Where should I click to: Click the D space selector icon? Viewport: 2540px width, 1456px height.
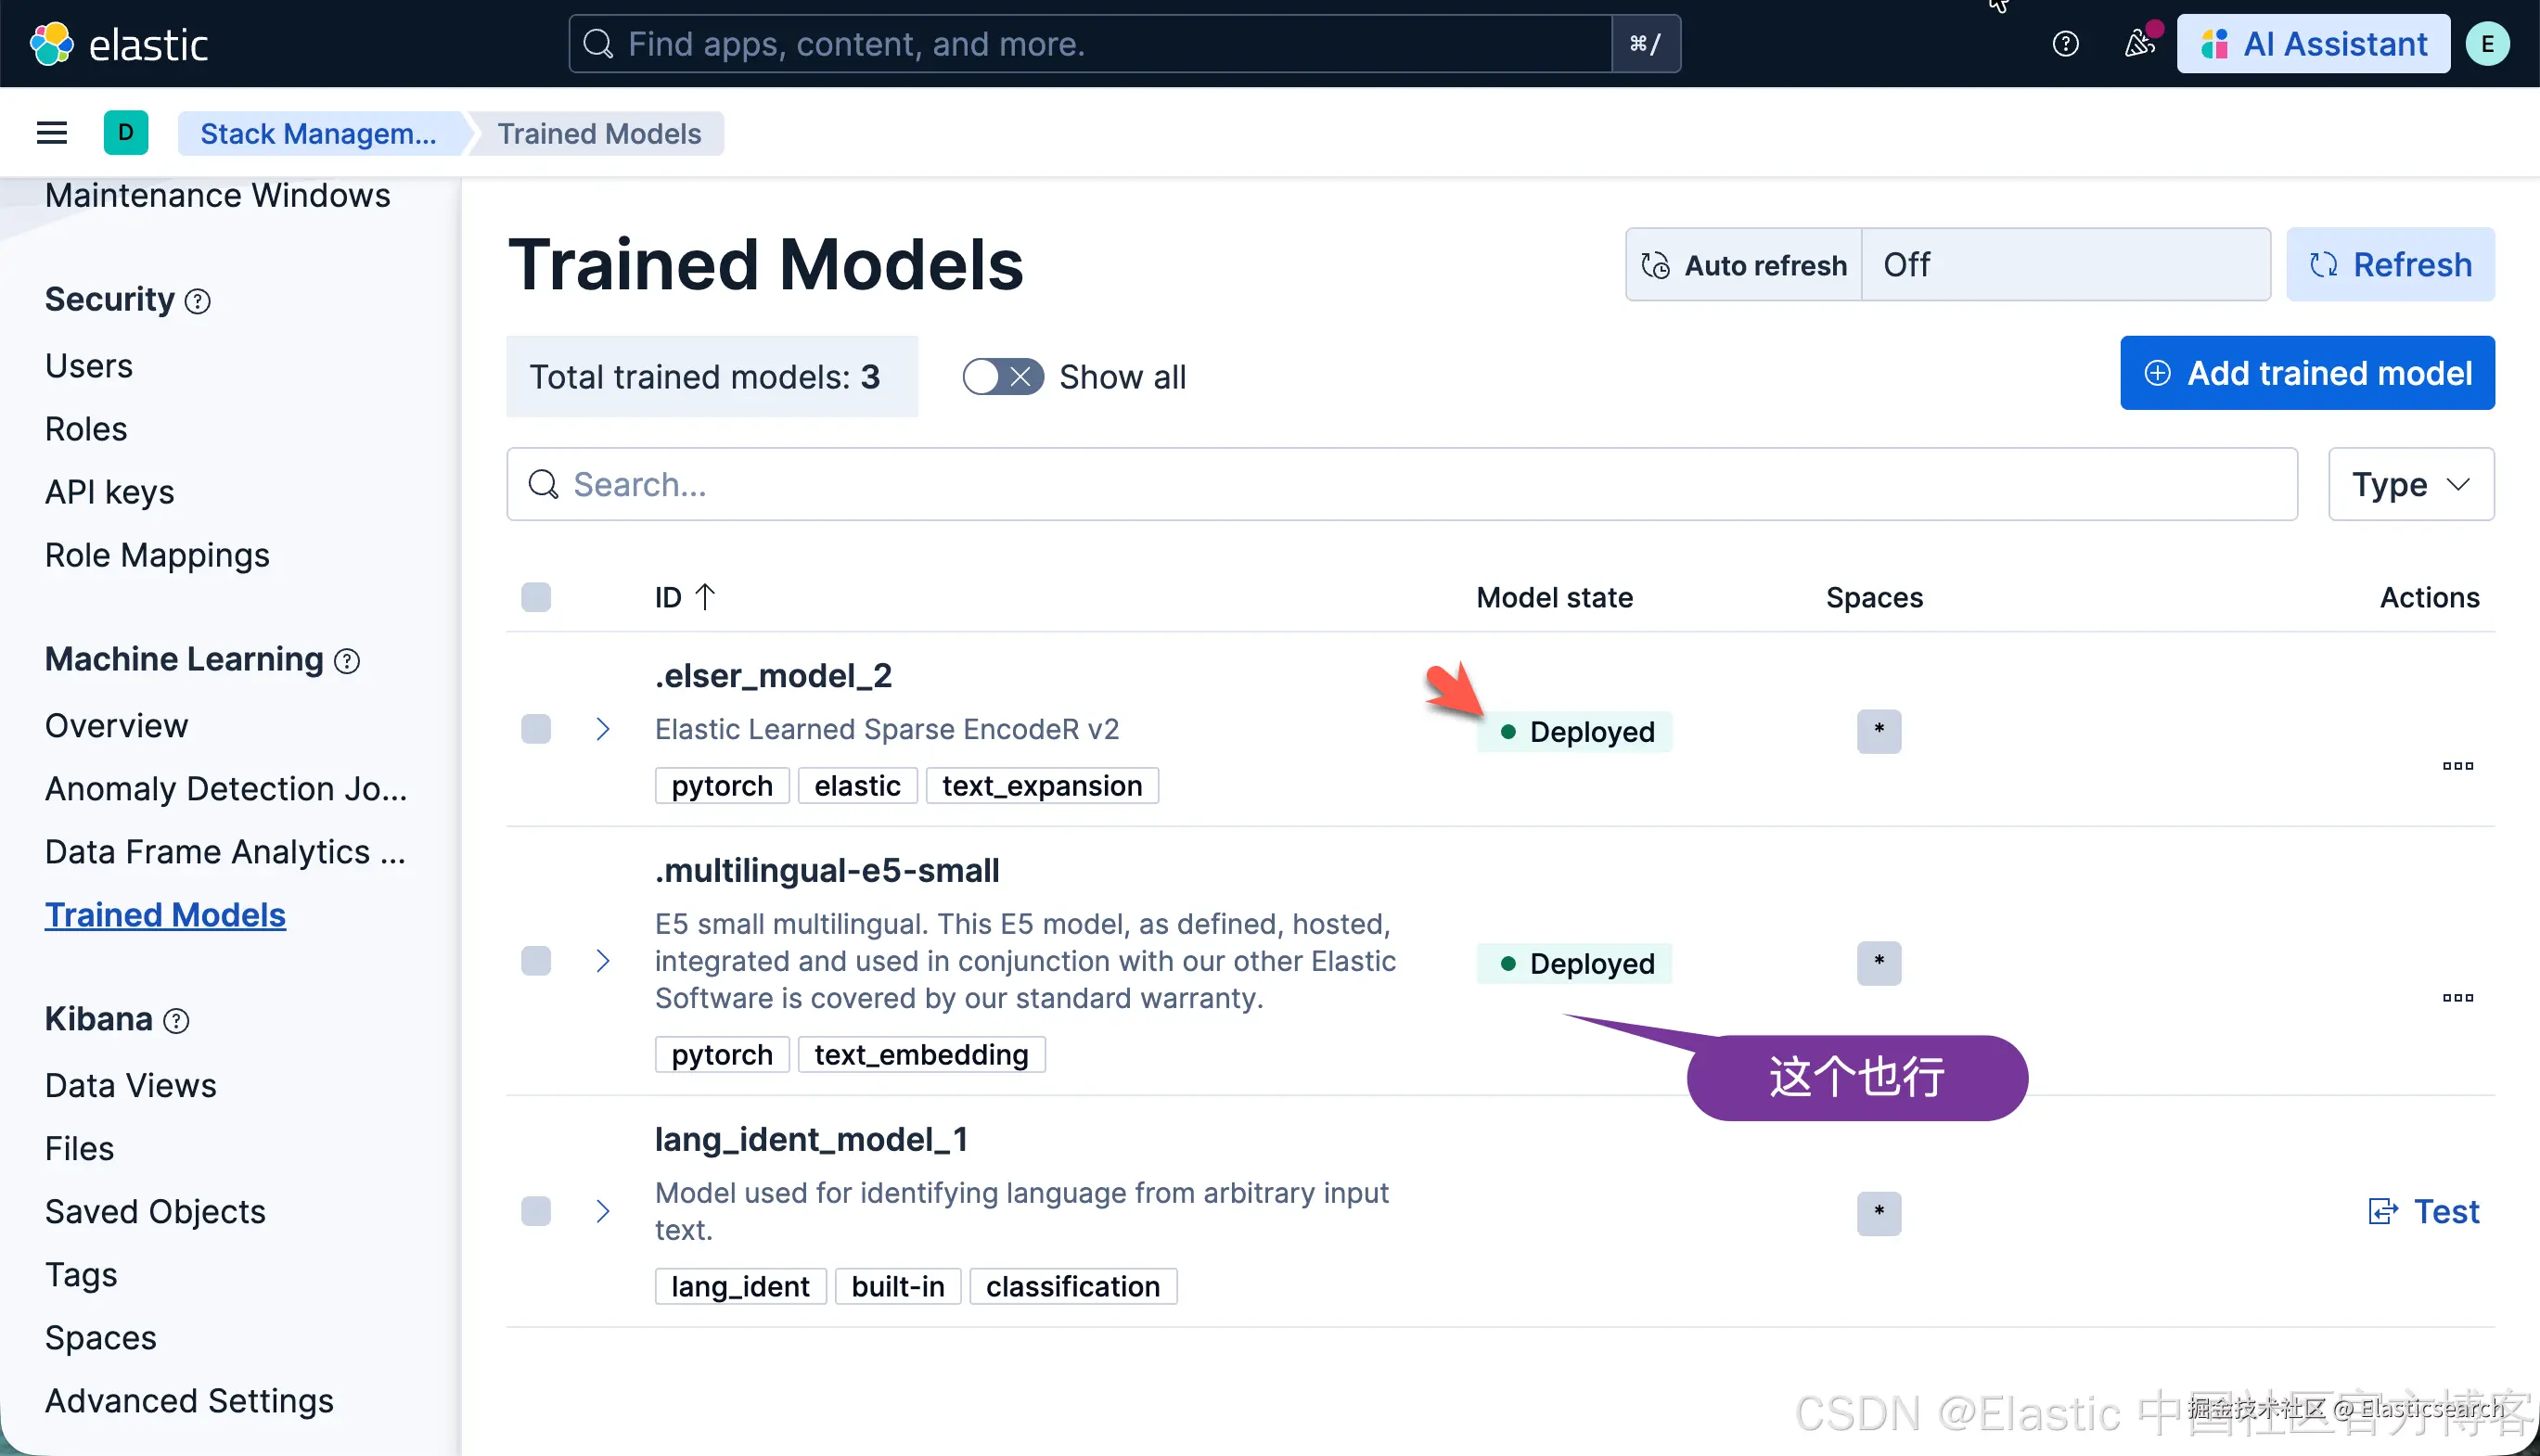[x=126, y=133]
